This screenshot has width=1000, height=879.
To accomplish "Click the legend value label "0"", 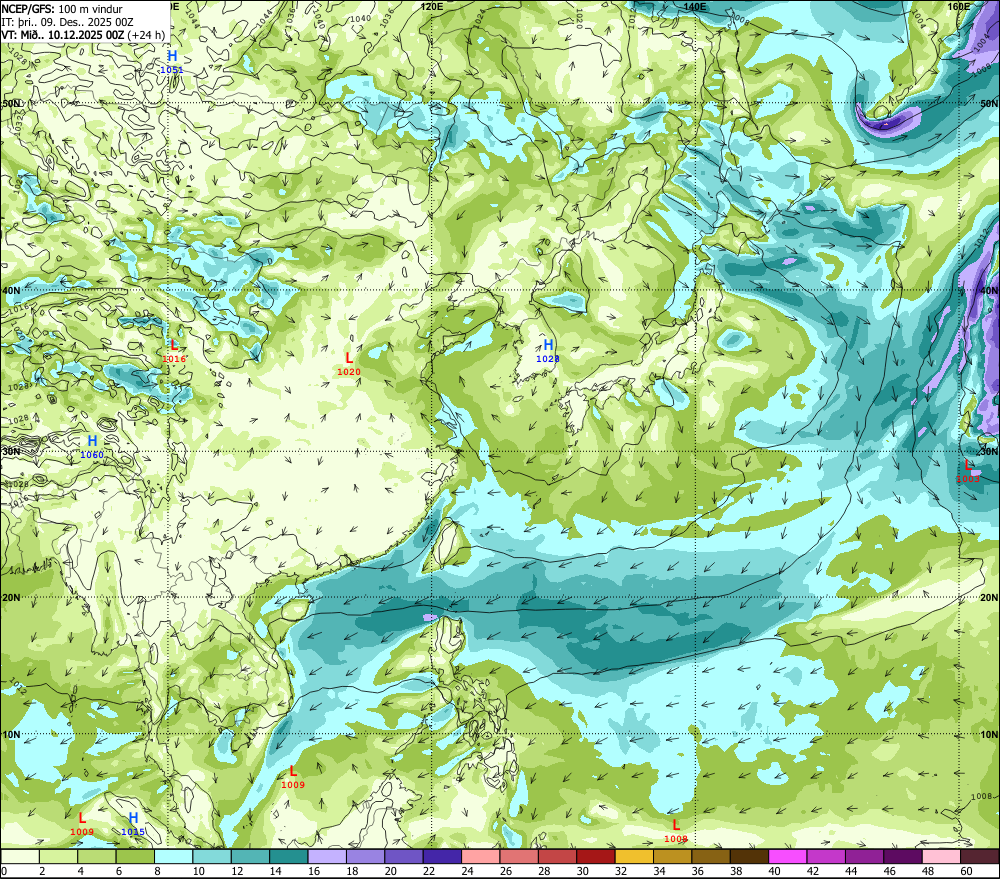I will [4, 871].
